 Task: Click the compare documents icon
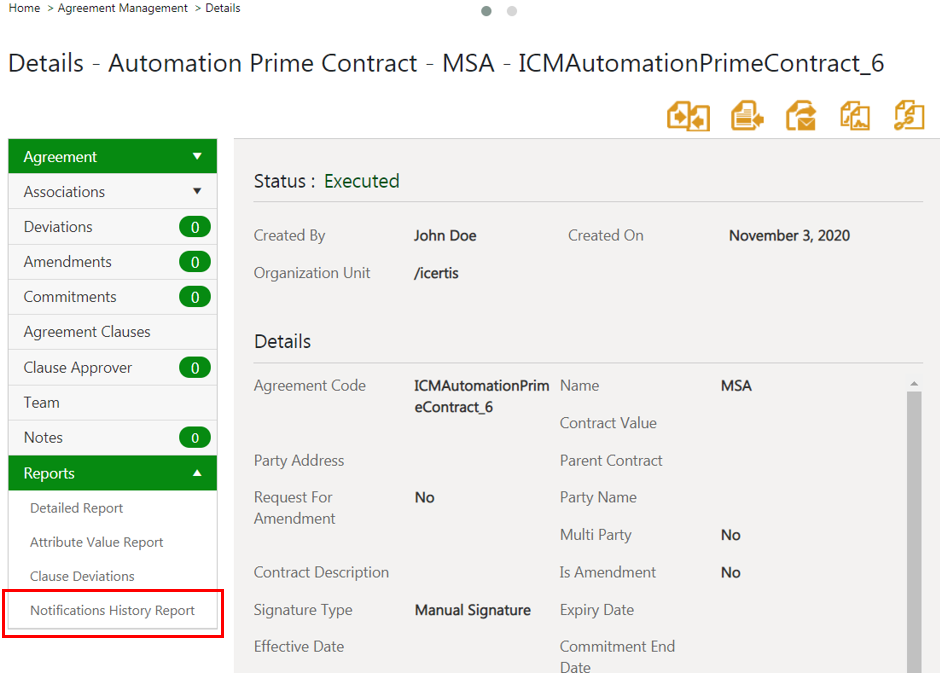pos(688,116)
